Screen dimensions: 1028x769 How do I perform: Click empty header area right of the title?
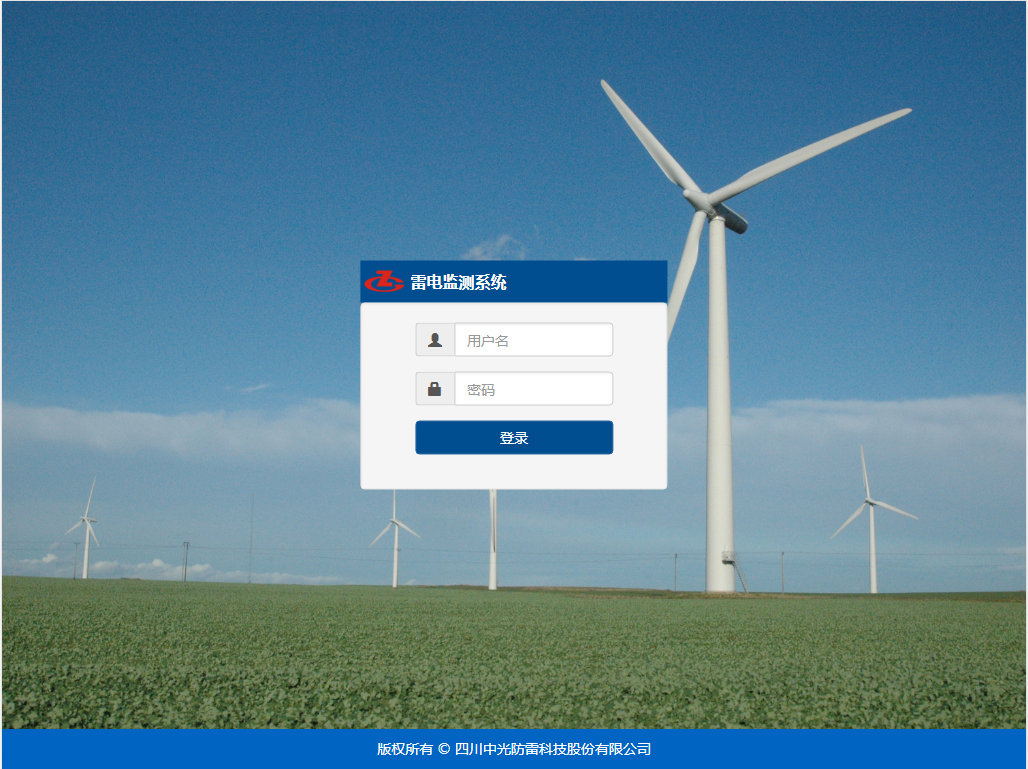click(590, 282)
